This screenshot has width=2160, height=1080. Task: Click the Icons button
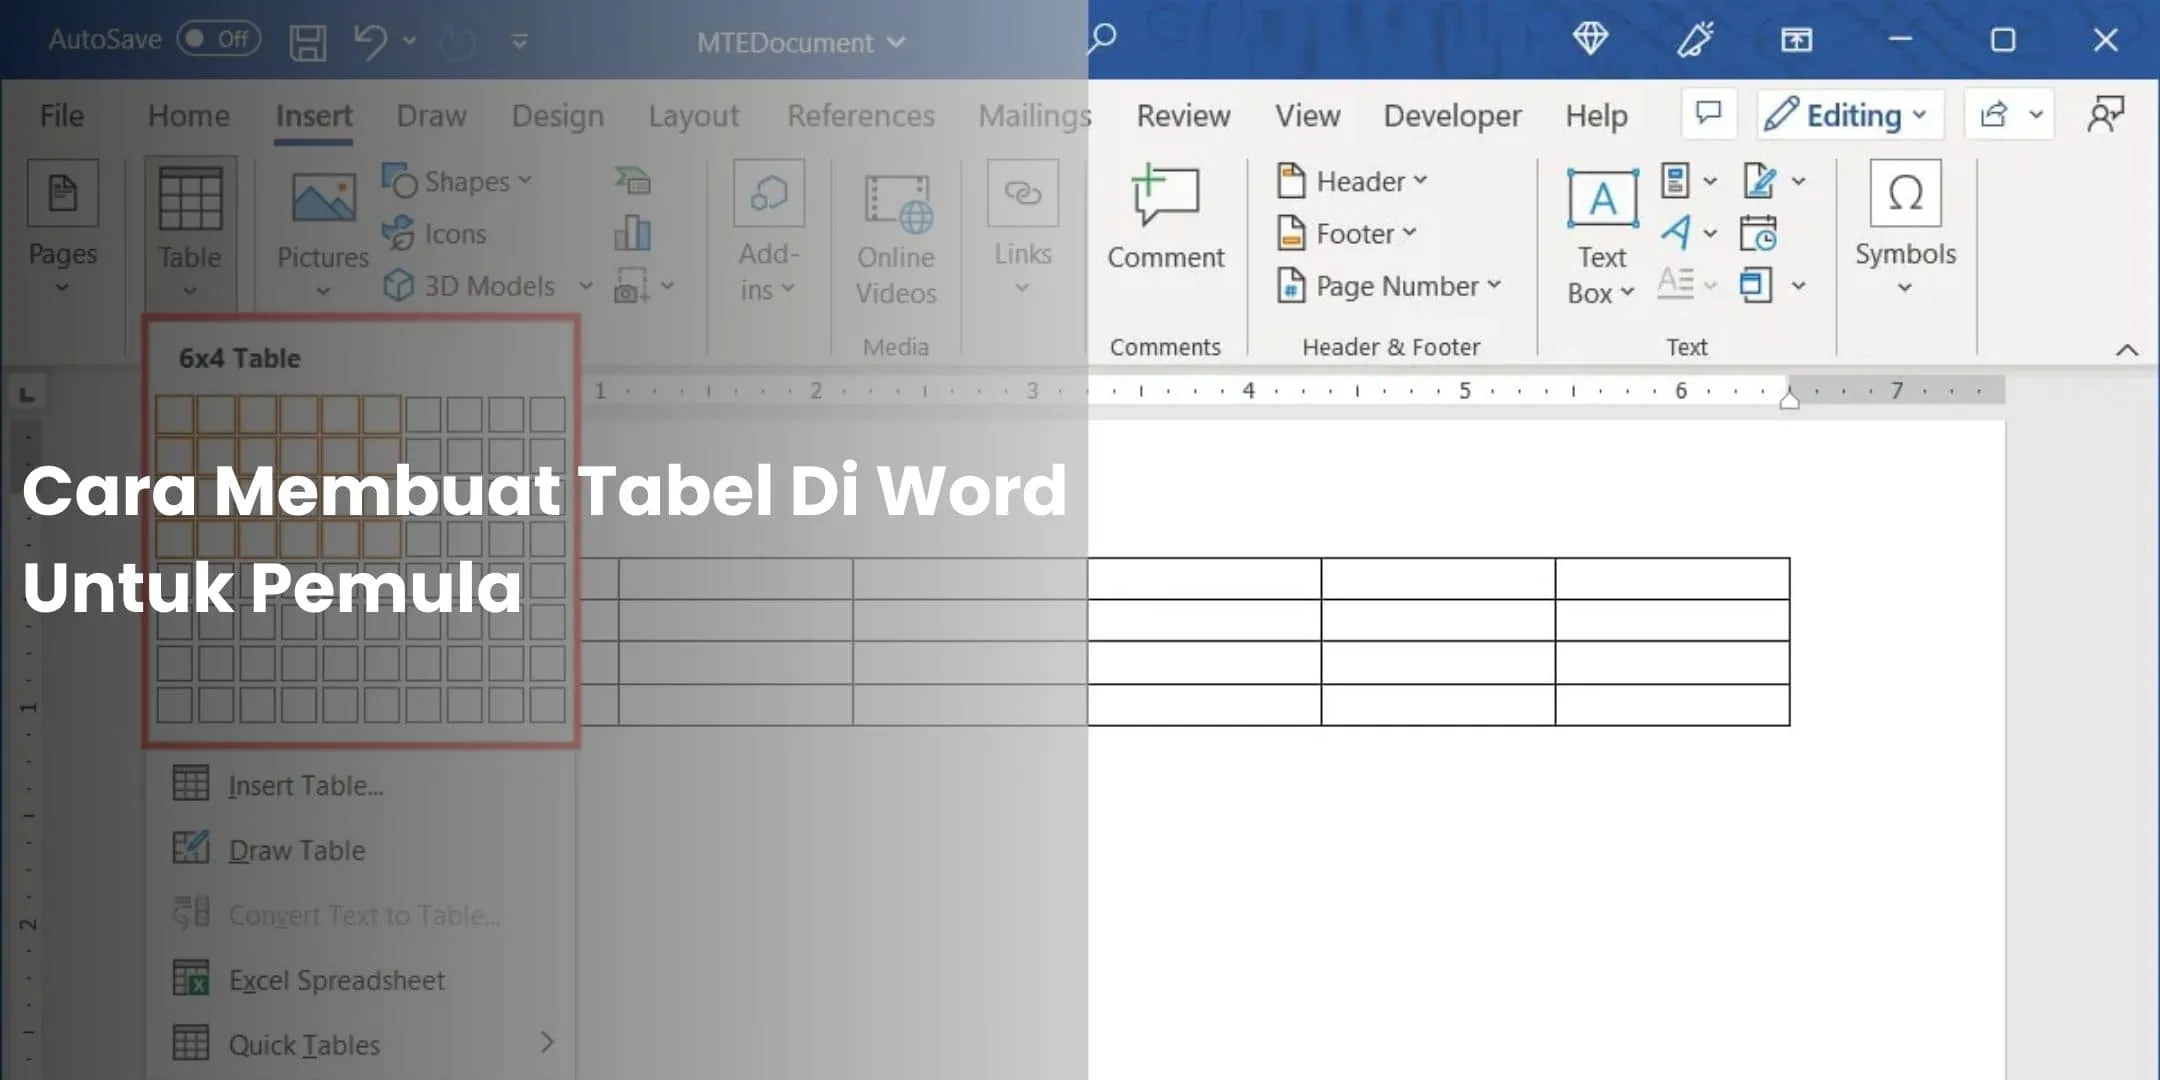(434, 234)
